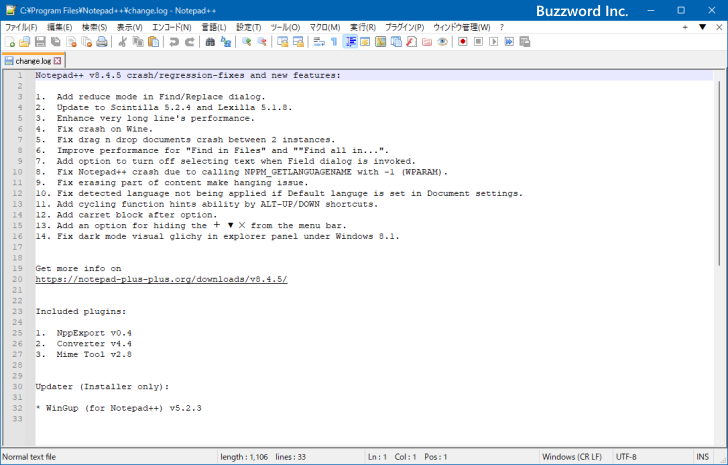Click the Open file folder icon
The width and height of the screenshot is (728, 465).
click(25, 42)
